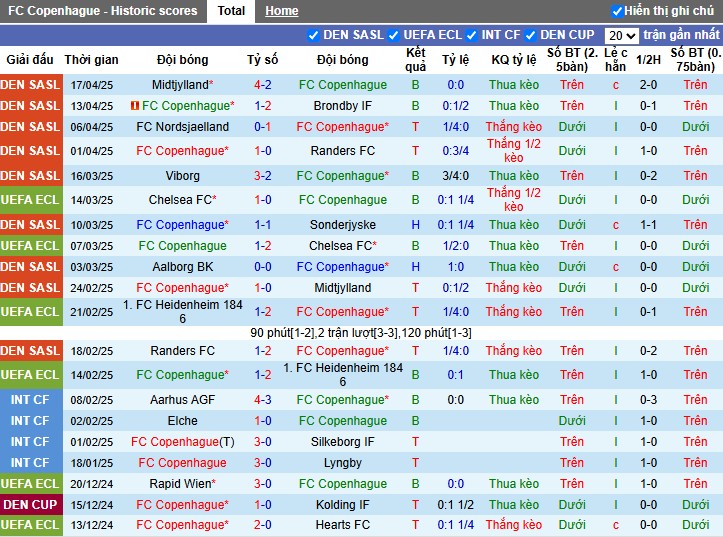Image resolution: width=723 pixels, height=537 pixels.
Task: Click the Sonderjyske team name
Action: (343, 225)
